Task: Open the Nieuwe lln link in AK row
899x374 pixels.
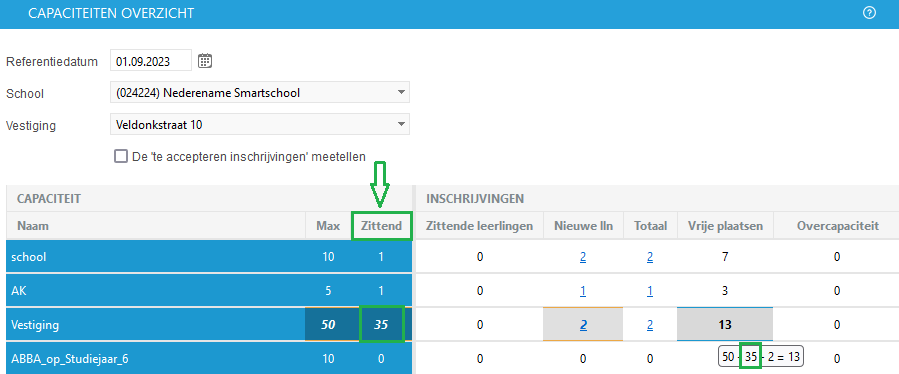Action: point(583,291)
